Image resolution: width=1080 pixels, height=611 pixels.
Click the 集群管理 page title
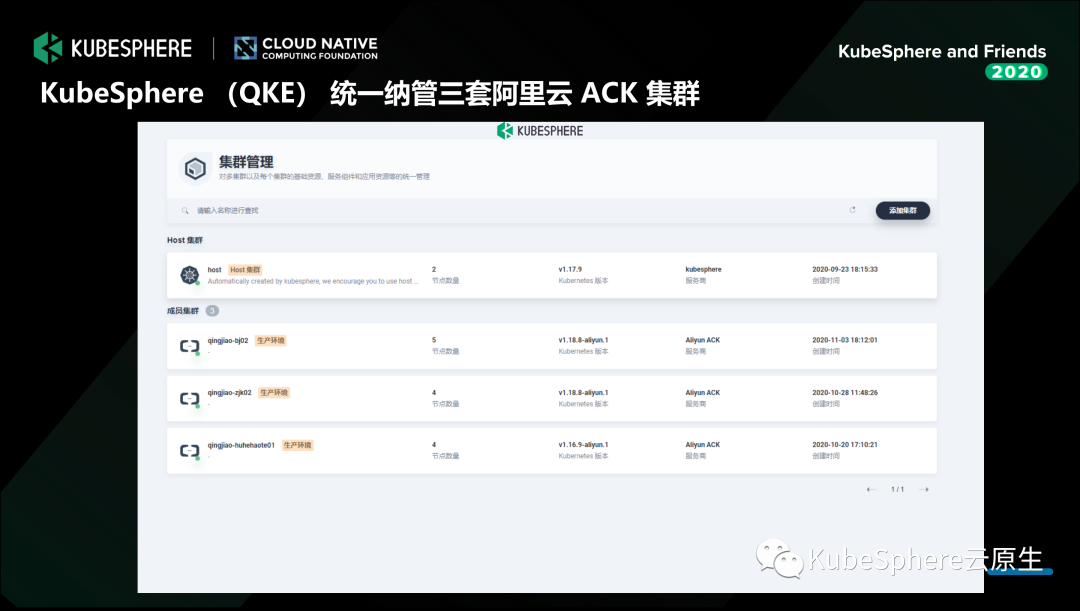click(246, 162)
